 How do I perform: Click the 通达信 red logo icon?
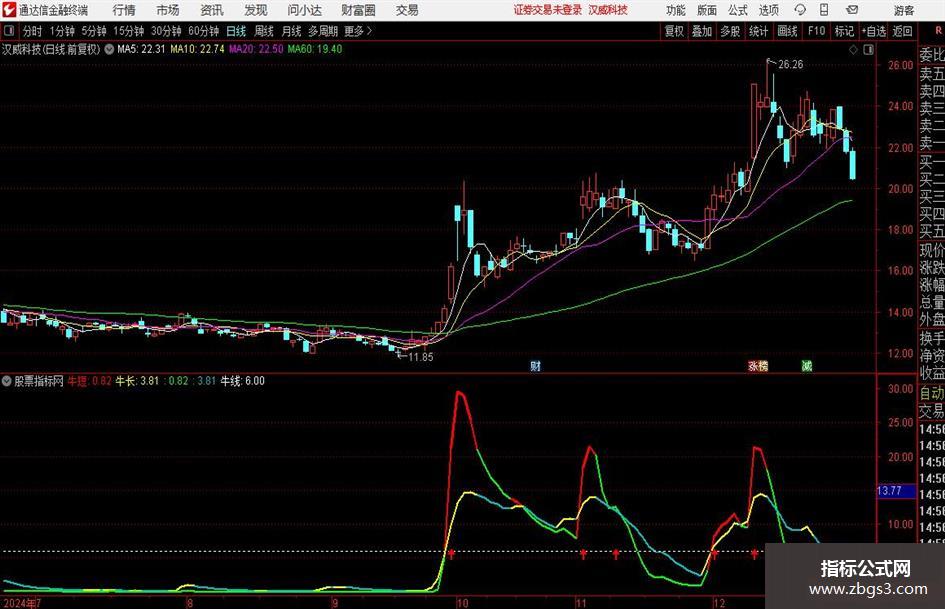coord(9,10)
